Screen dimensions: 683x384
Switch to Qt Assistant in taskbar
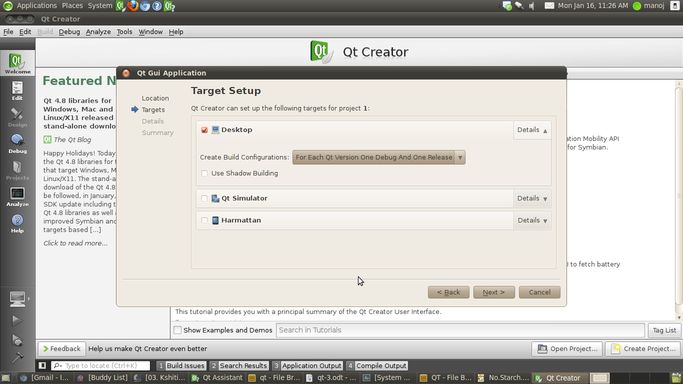coord(217,378)
